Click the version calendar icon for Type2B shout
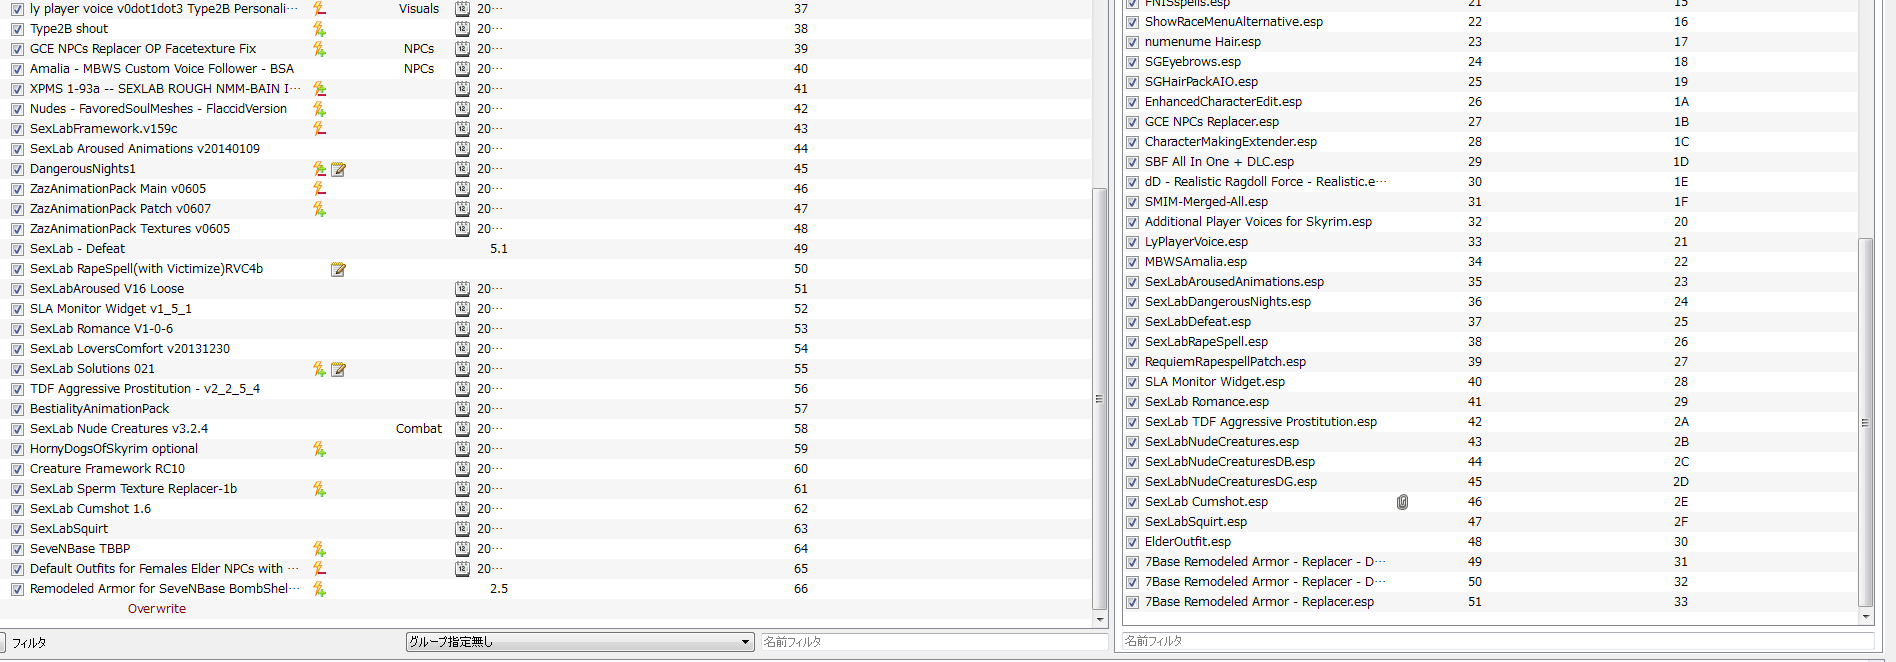Screen dimensions: 1896x662 [x=462, y=29]
